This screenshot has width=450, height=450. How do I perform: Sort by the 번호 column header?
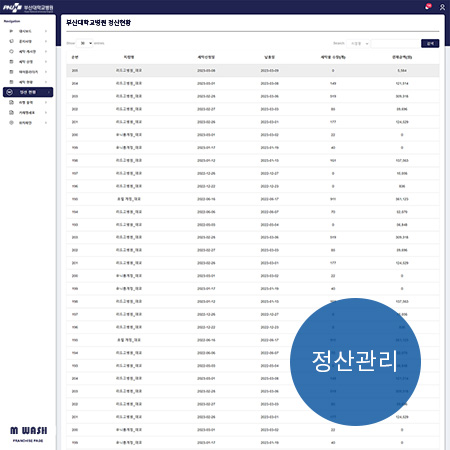[75, 57]
